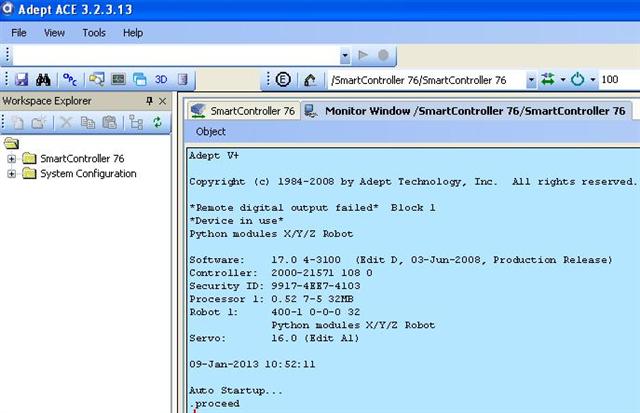640x413 pixels.
Task: Click the grayed record/stop circle button
Action: (383, 55)
